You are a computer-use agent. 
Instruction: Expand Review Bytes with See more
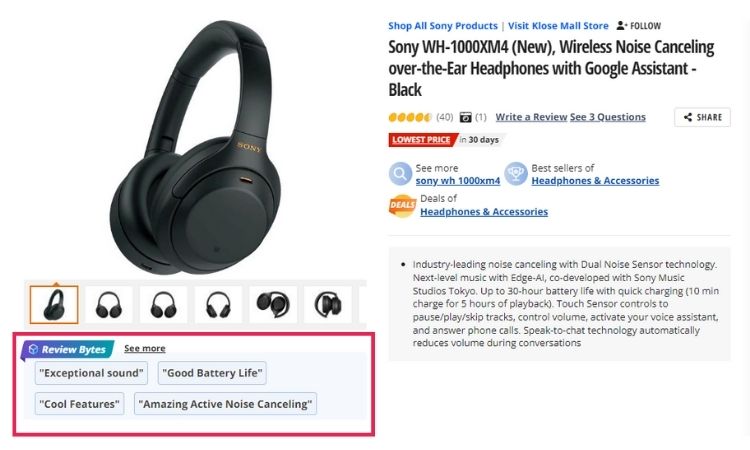pos(145,348)
